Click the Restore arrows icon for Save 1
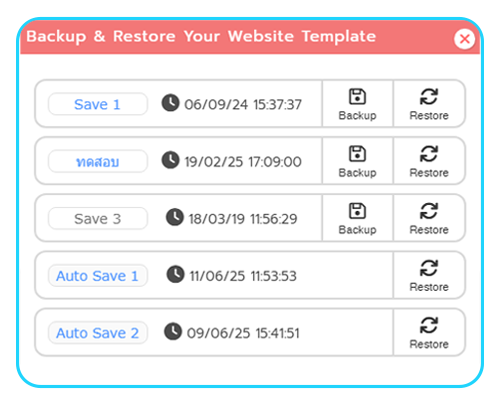 point(429,97)
